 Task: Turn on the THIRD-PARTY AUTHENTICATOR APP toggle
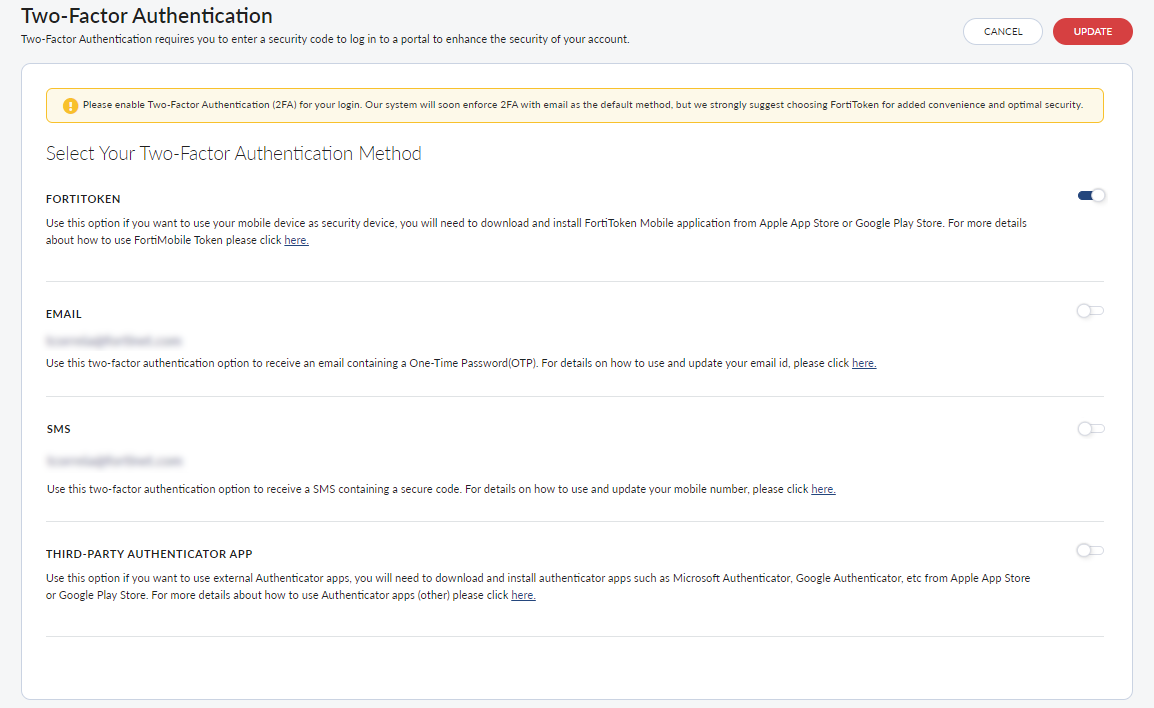1090,550
